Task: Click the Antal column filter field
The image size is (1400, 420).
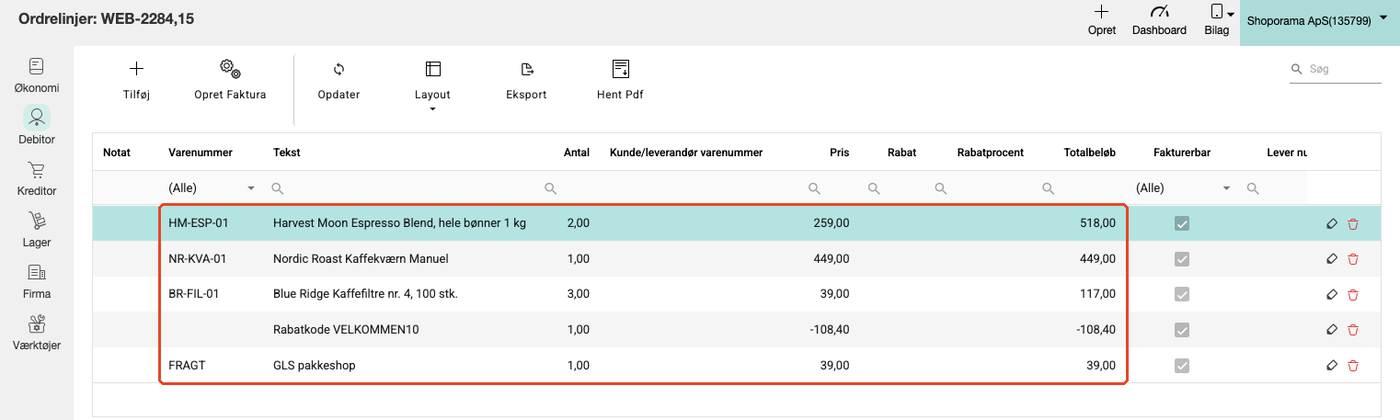Action: [x=570, y=188]
